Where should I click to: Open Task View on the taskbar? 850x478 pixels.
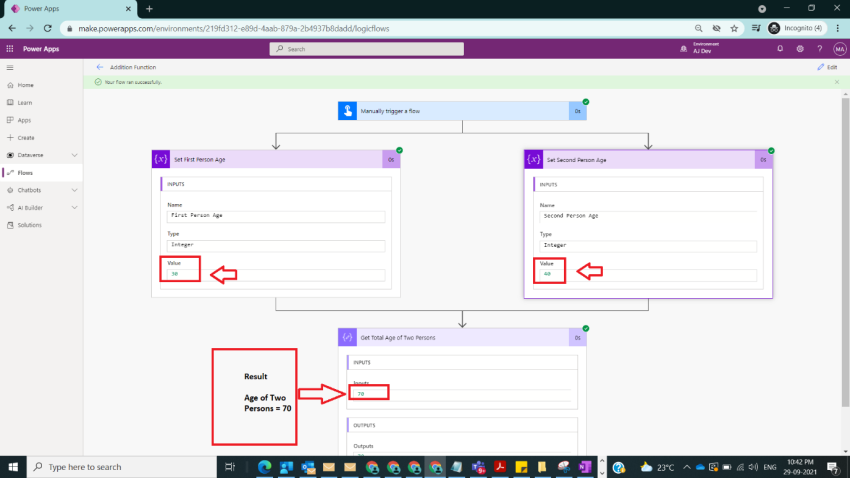coord(229,467)
